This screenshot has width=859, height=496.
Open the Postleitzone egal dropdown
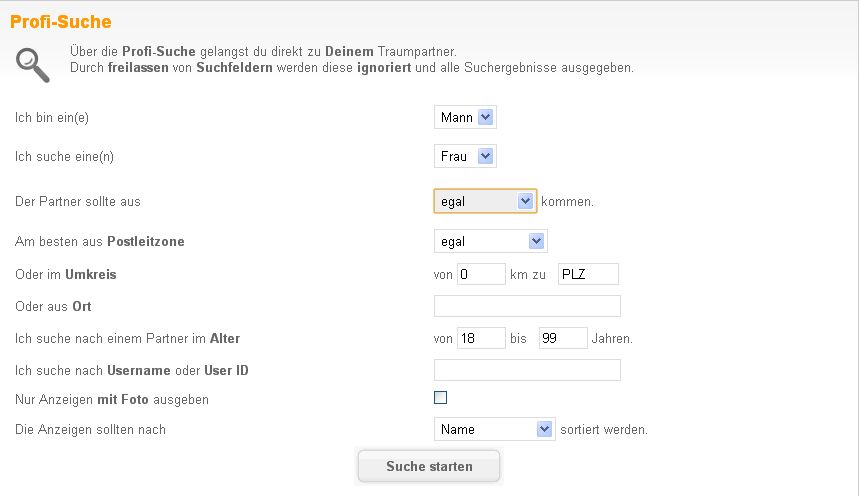pos(490,241)
